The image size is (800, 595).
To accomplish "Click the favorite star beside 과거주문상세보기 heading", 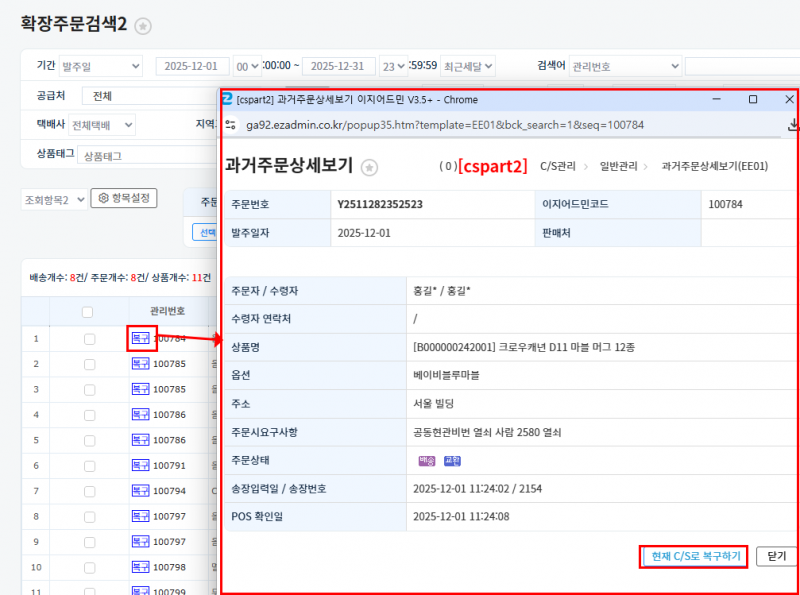I will coord(369,167).
